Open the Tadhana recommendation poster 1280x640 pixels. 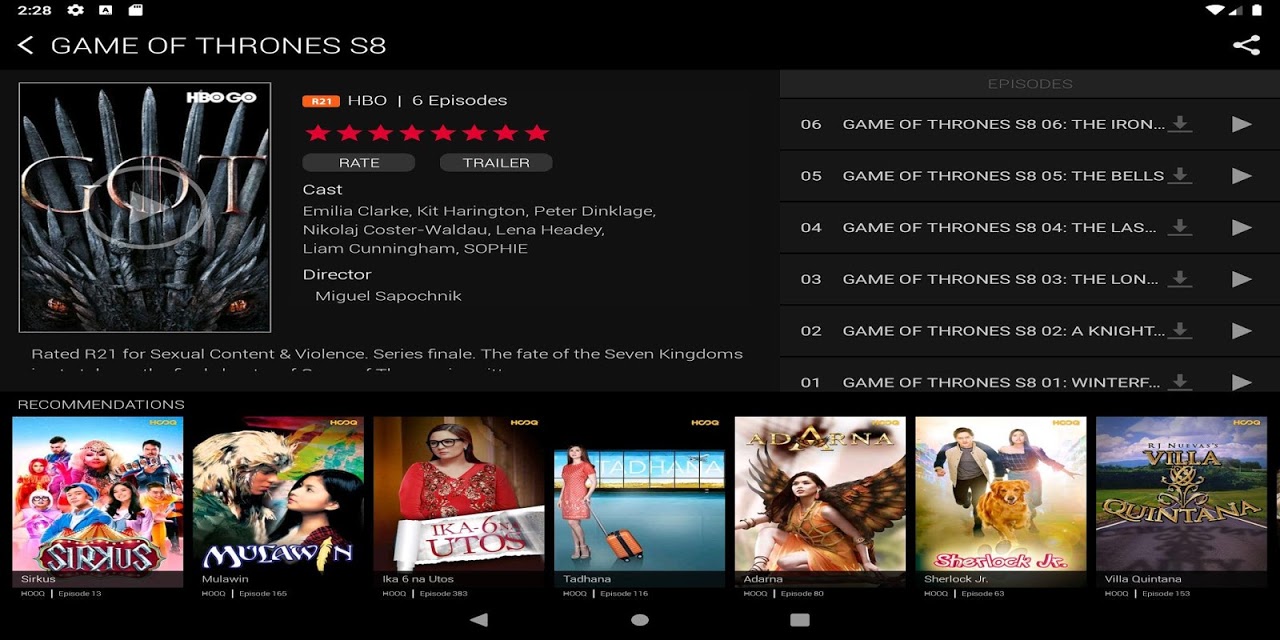pyautogui.click(x=639, y=501)
